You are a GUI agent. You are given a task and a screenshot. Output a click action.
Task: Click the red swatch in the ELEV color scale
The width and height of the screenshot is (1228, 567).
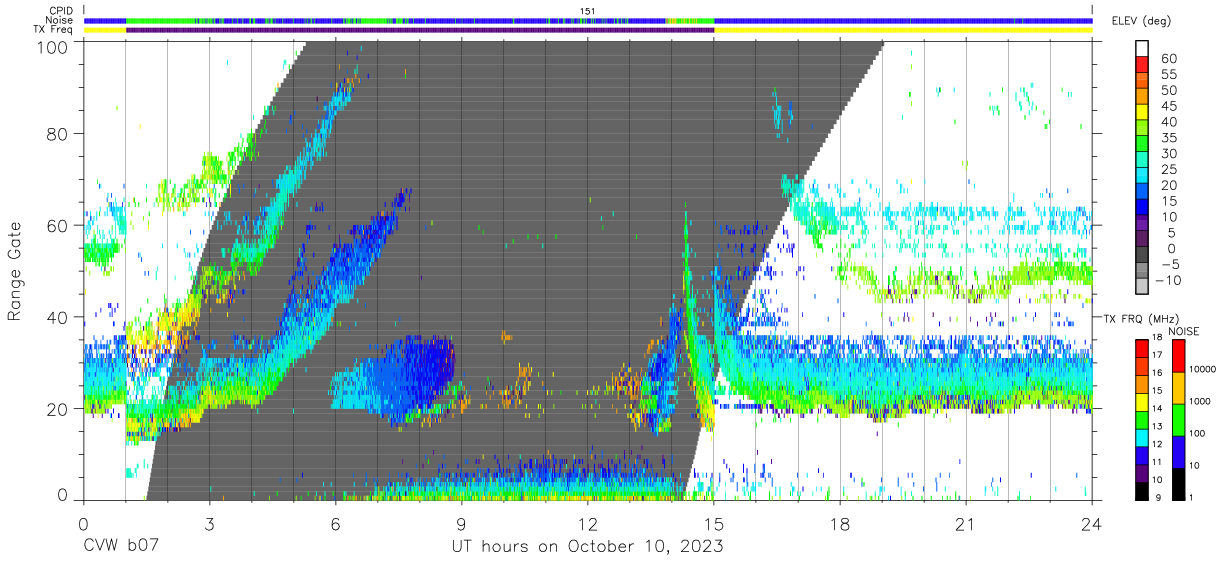point(1142,65)
